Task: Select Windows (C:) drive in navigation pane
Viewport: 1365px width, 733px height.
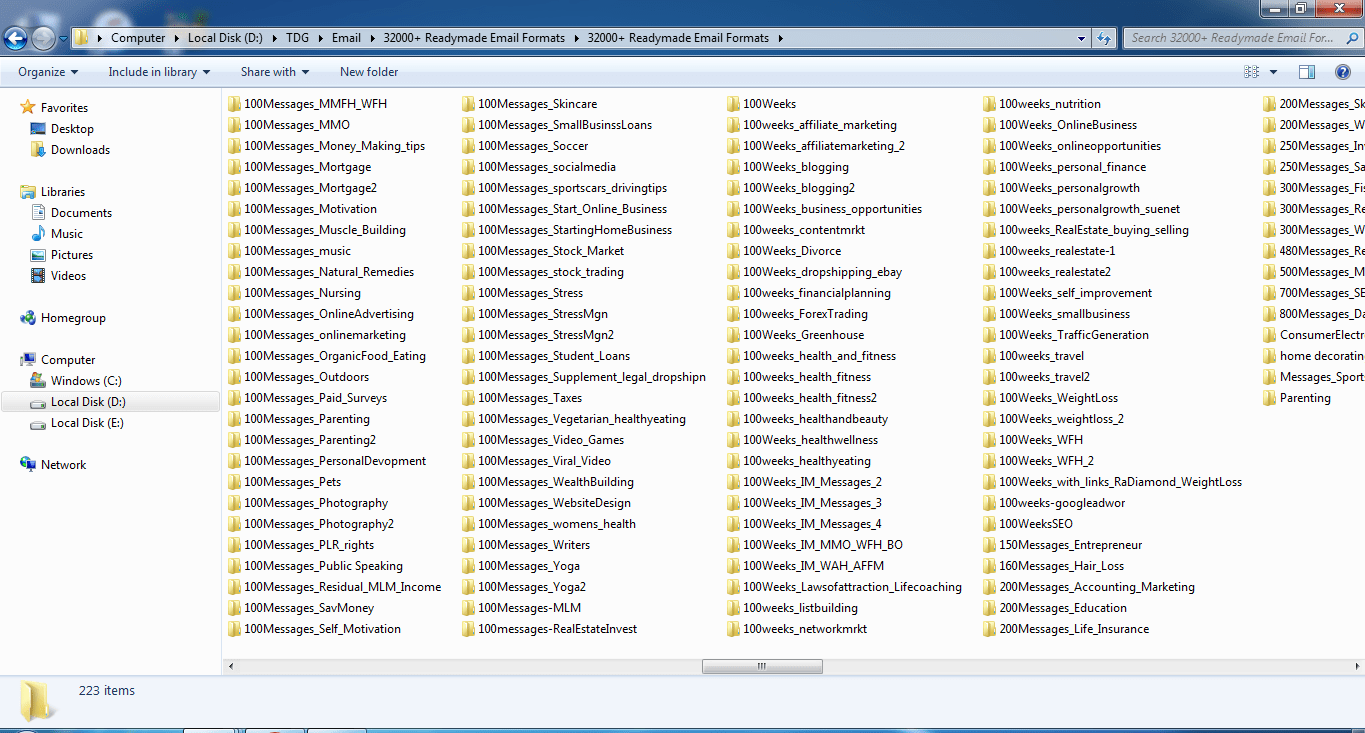Action: [x=85, y=381]
